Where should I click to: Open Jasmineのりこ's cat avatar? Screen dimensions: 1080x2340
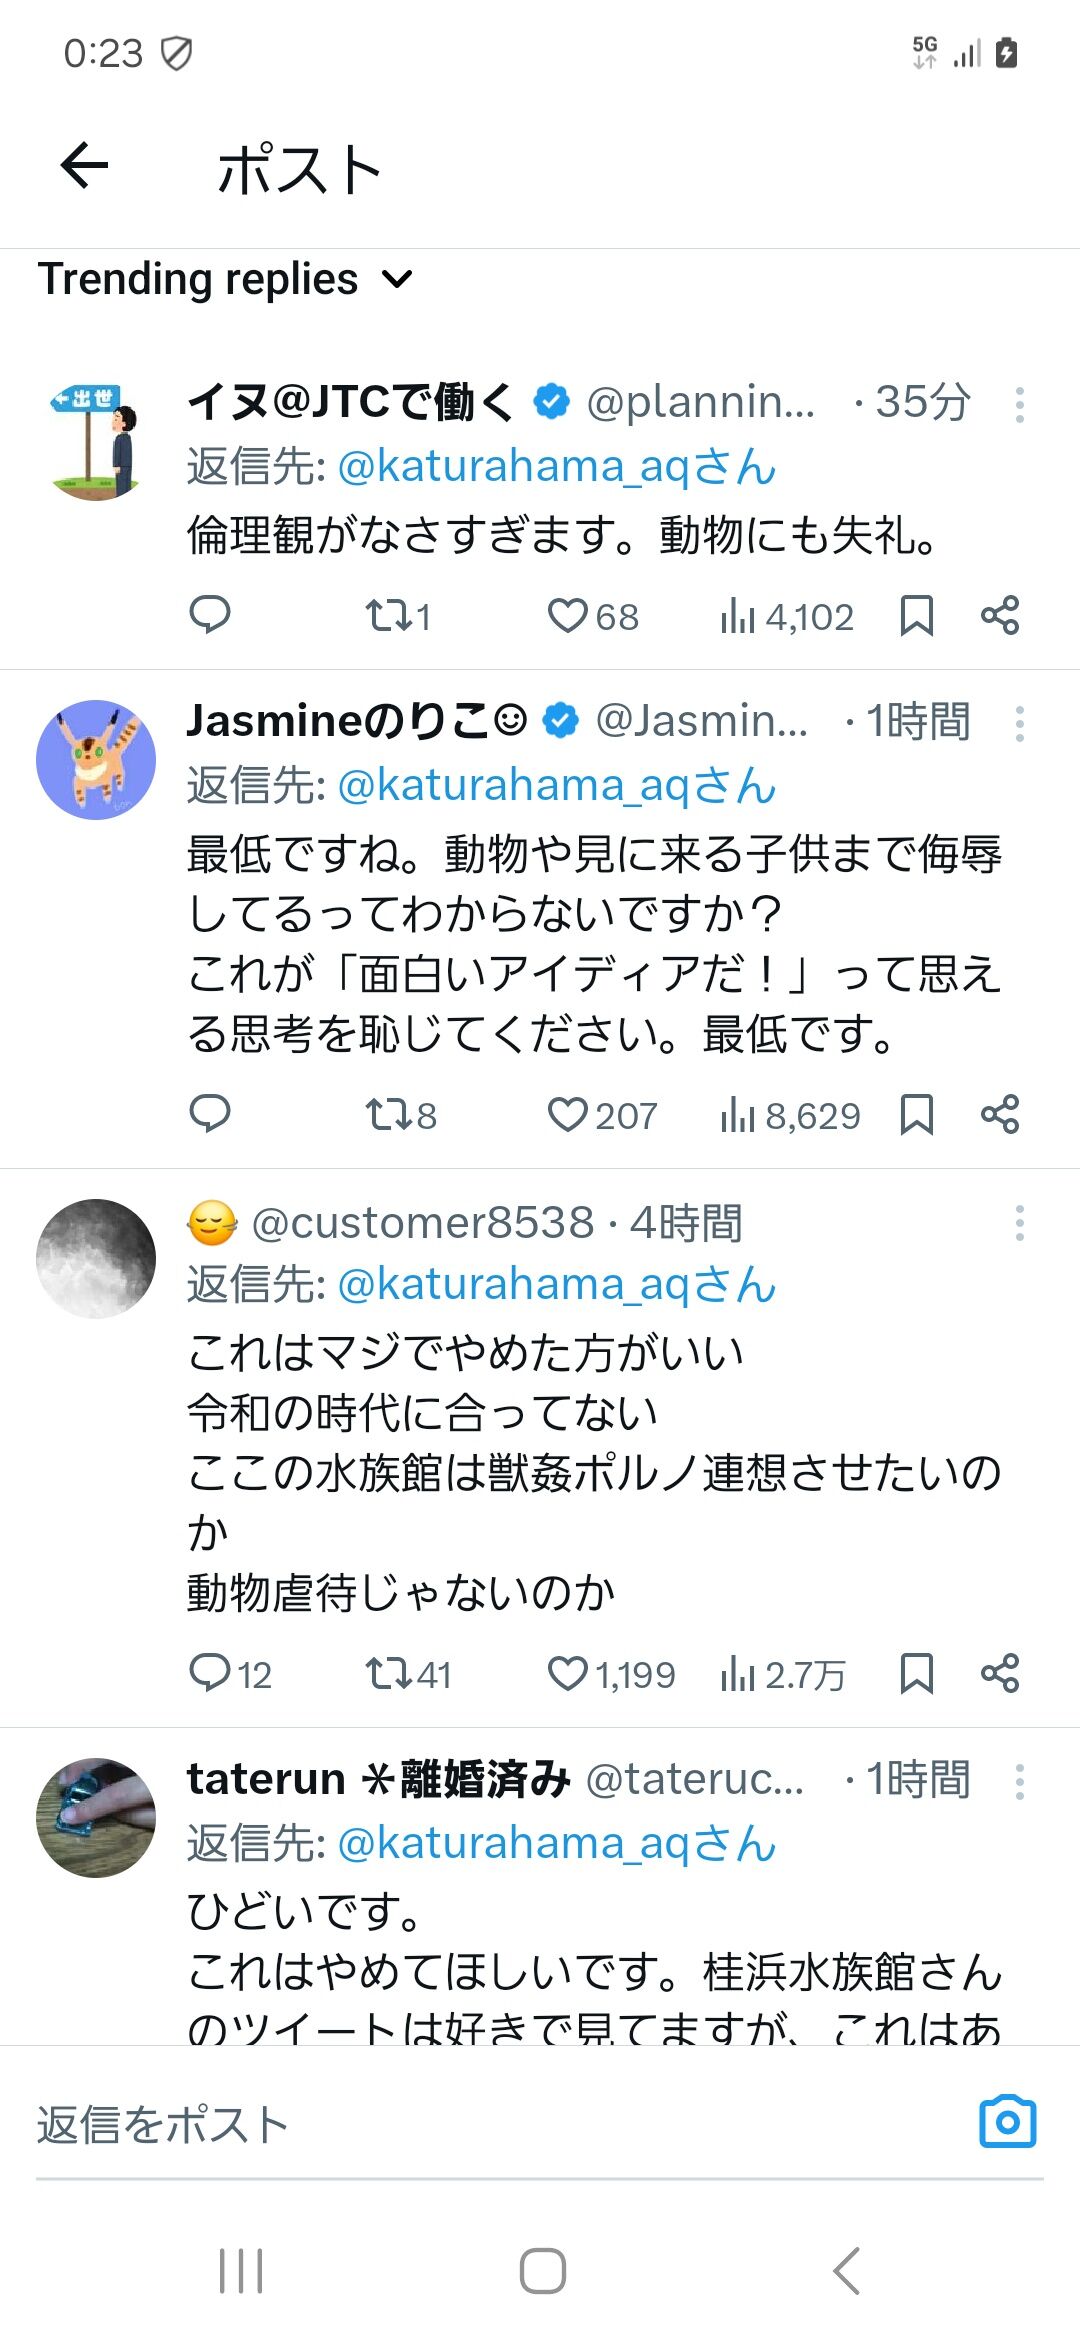[96, 760]
